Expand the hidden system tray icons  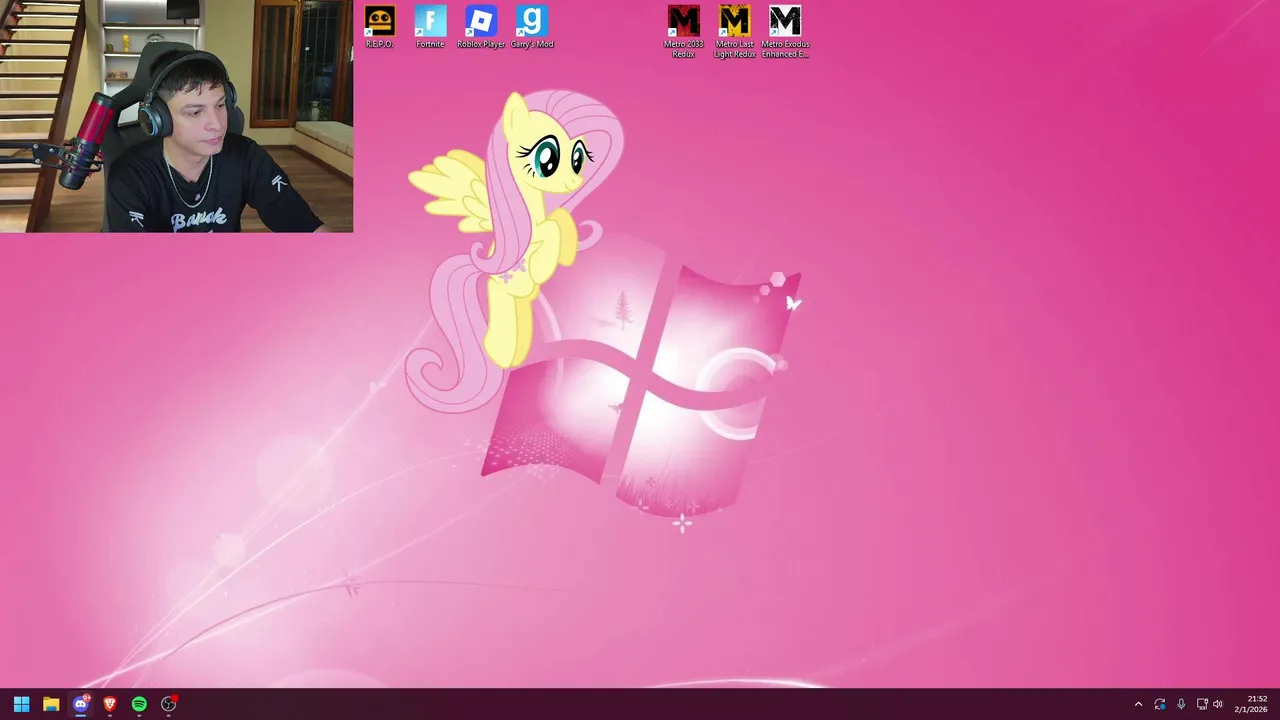coord(1138,704)
